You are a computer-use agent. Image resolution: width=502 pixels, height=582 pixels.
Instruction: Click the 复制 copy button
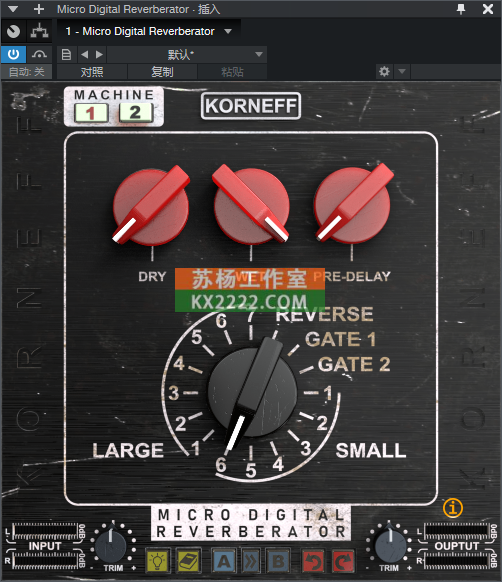[162, 72]
